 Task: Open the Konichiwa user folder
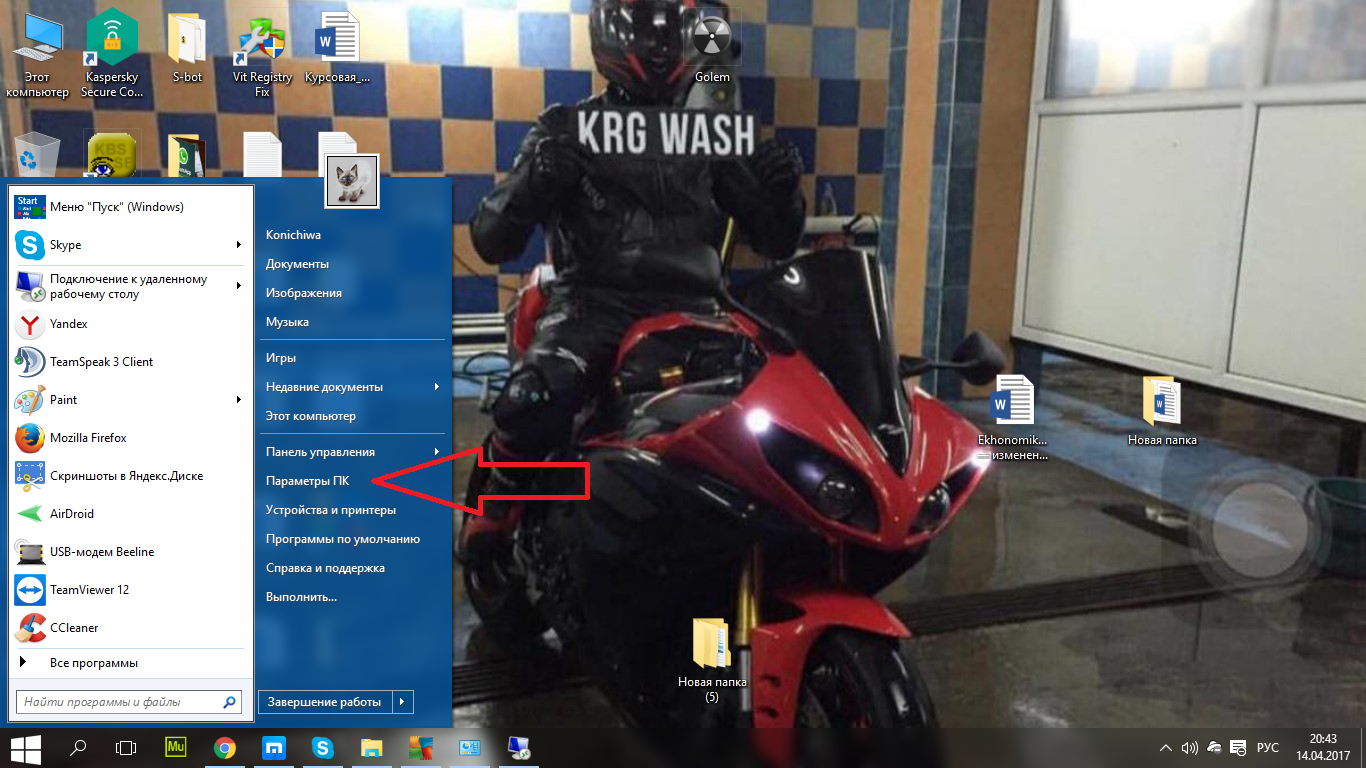point(293,235)
